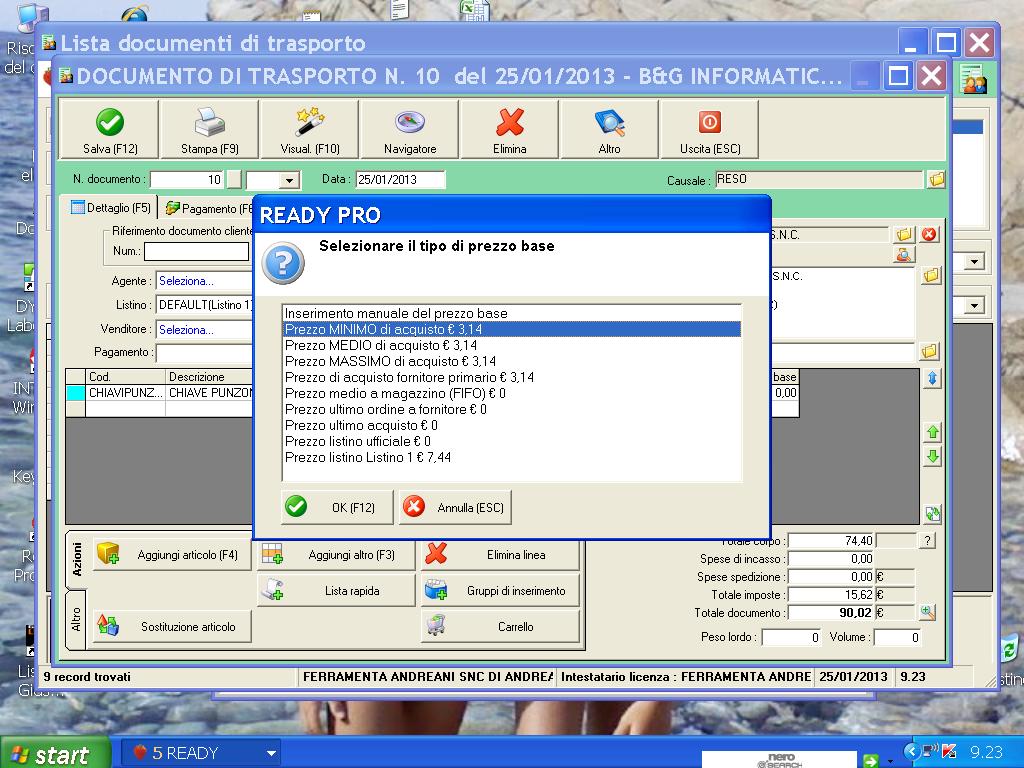Click magnifier icon next to Totale documento
Screen dimensions: 1024x768
click(927, 613)
